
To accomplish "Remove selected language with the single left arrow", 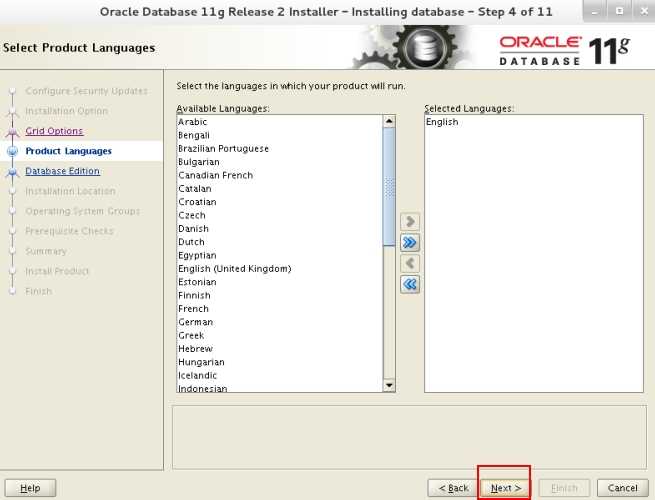I will coord(410,263).
